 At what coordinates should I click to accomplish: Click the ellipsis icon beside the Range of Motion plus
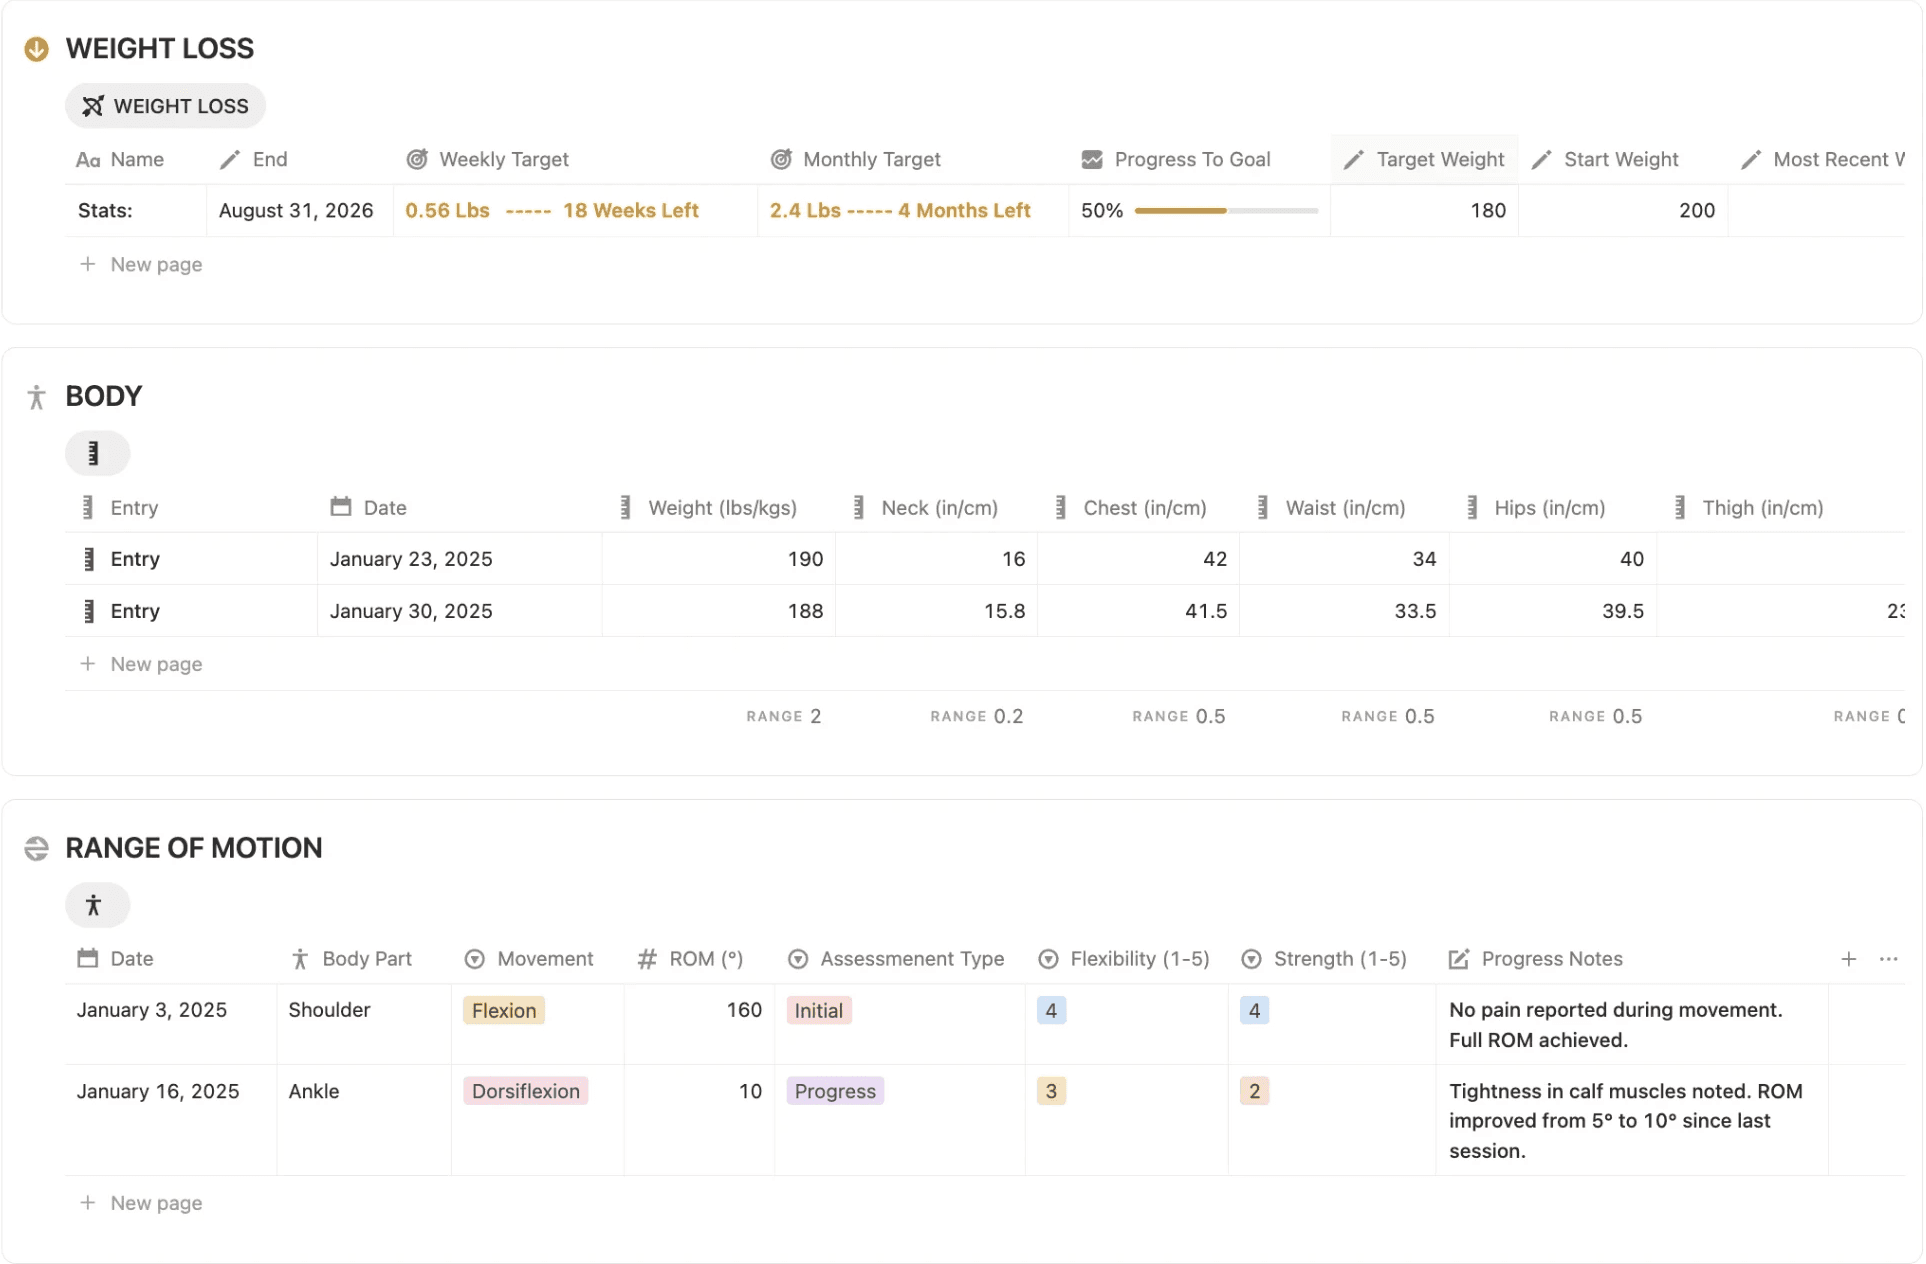1889,958
